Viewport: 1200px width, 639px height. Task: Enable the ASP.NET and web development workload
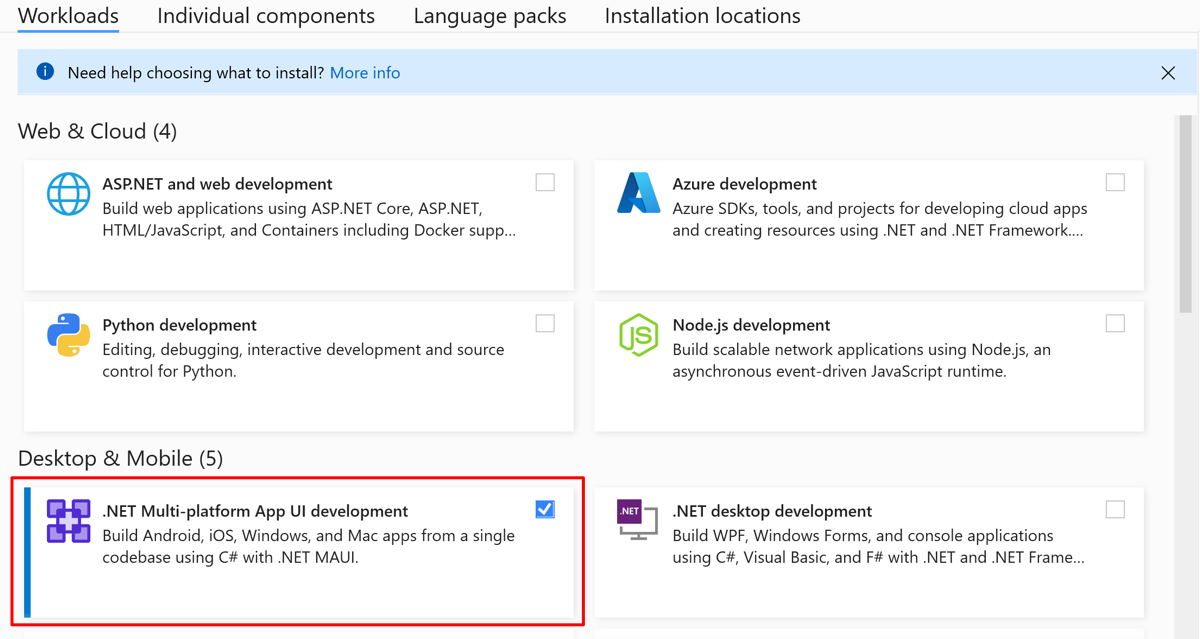pos(545,182)
